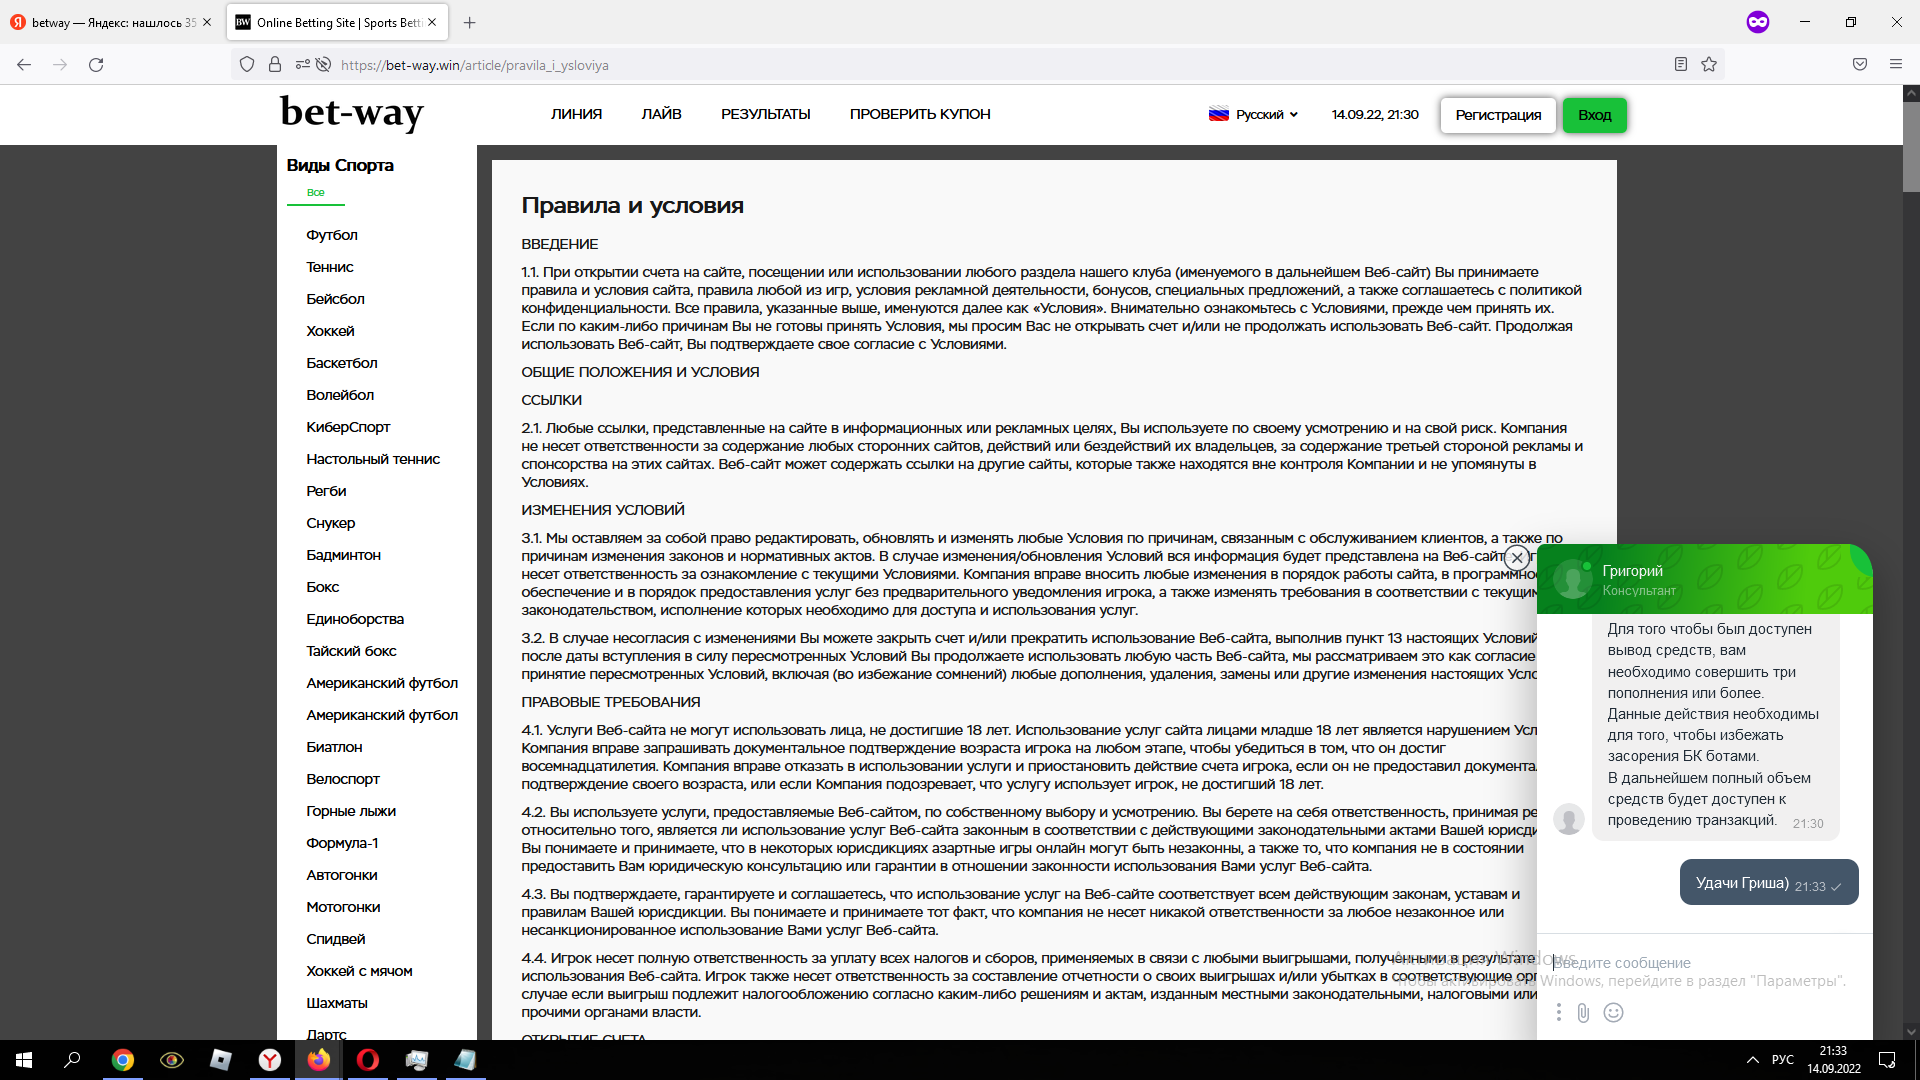Launch Chrome from the taskbar

[123, 1060]
